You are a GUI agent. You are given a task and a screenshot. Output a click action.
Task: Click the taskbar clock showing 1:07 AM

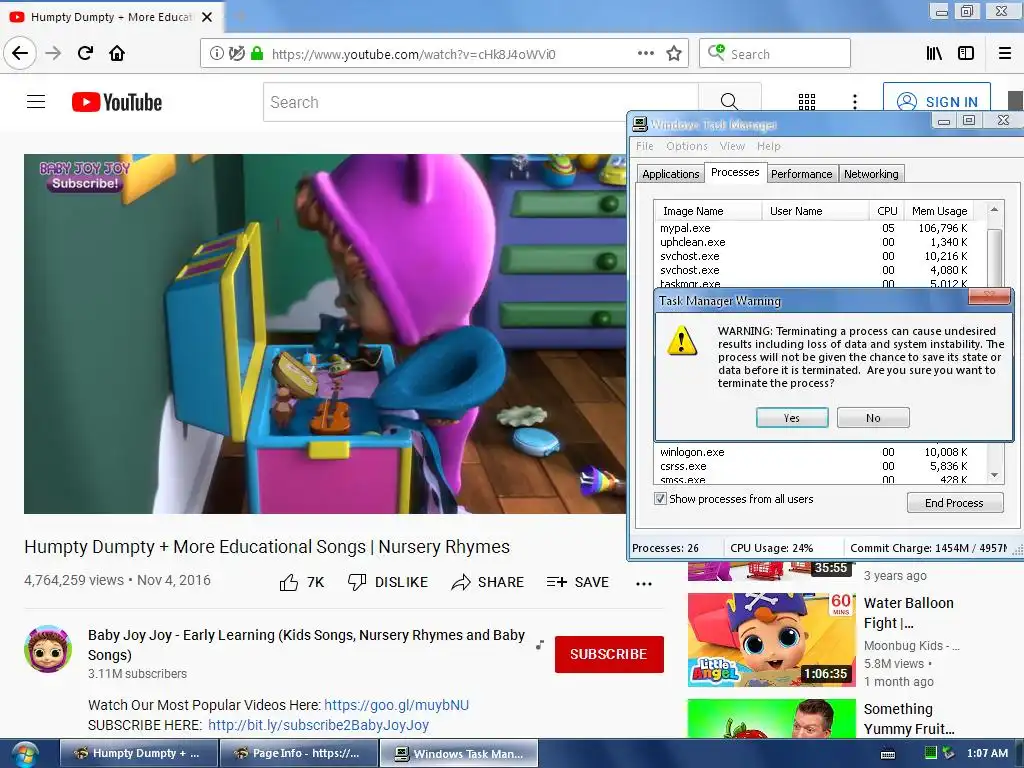987,753
